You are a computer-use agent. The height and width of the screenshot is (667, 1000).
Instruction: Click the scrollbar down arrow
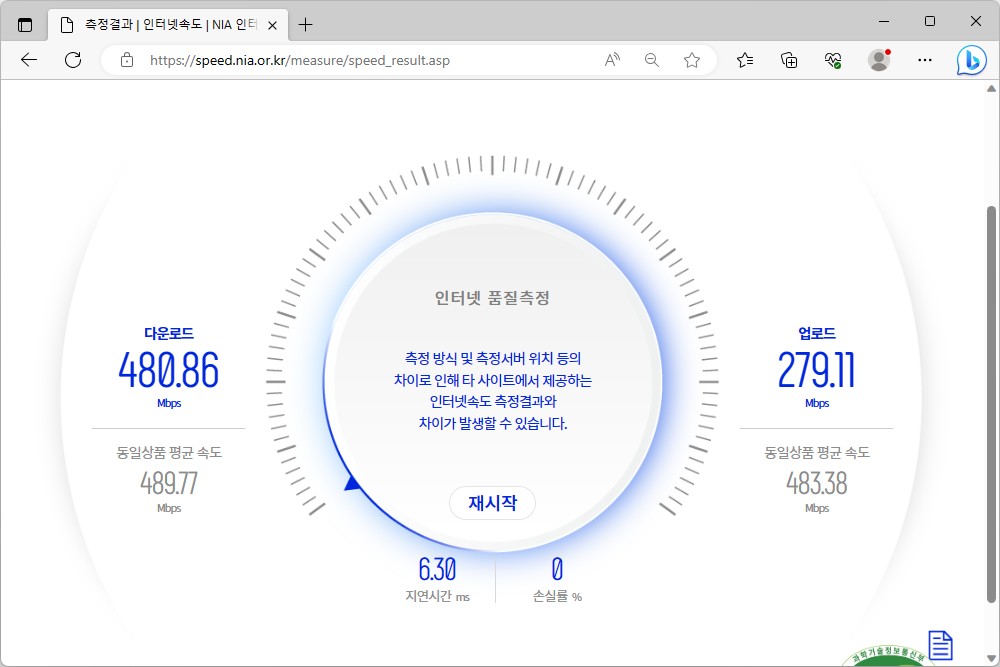coord(991,658)
